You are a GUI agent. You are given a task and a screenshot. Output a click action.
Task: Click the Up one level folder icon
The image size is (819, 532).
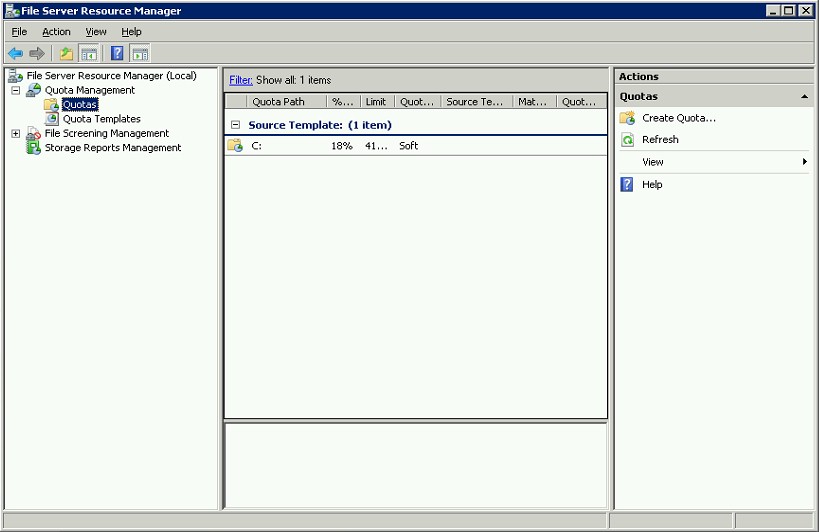pyautogui.click(x=66, y=53)
